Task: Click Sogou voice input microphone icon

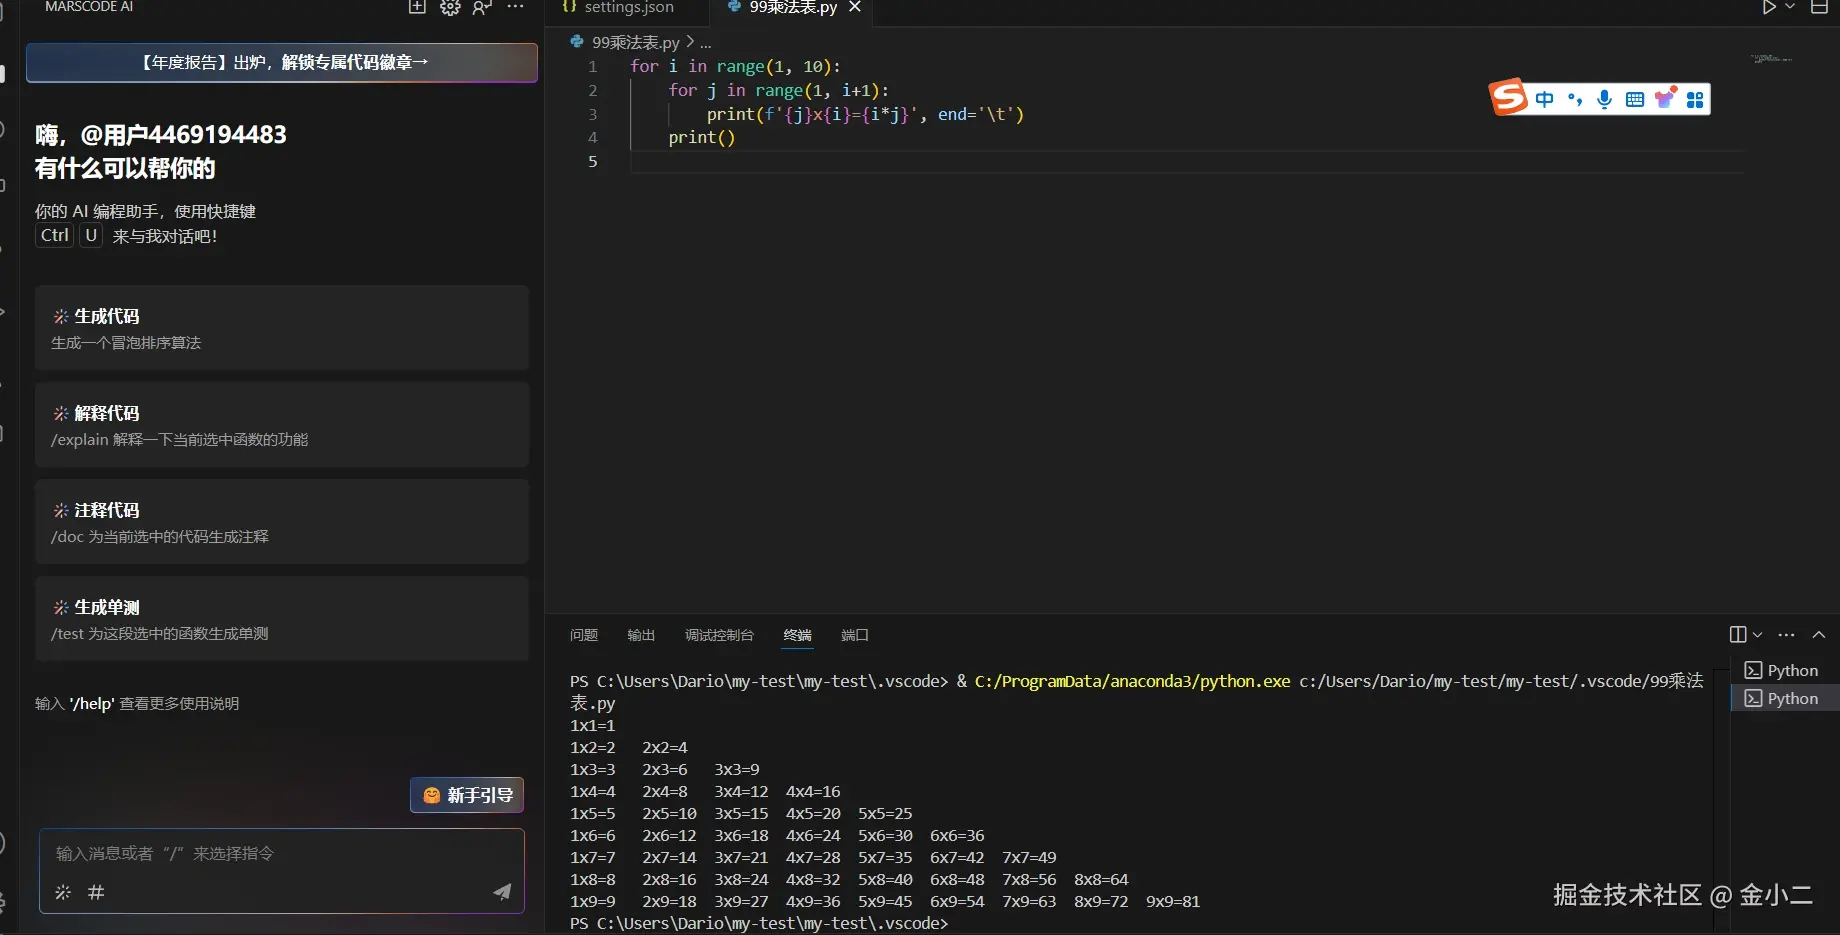Action: tap(1604, 99)
